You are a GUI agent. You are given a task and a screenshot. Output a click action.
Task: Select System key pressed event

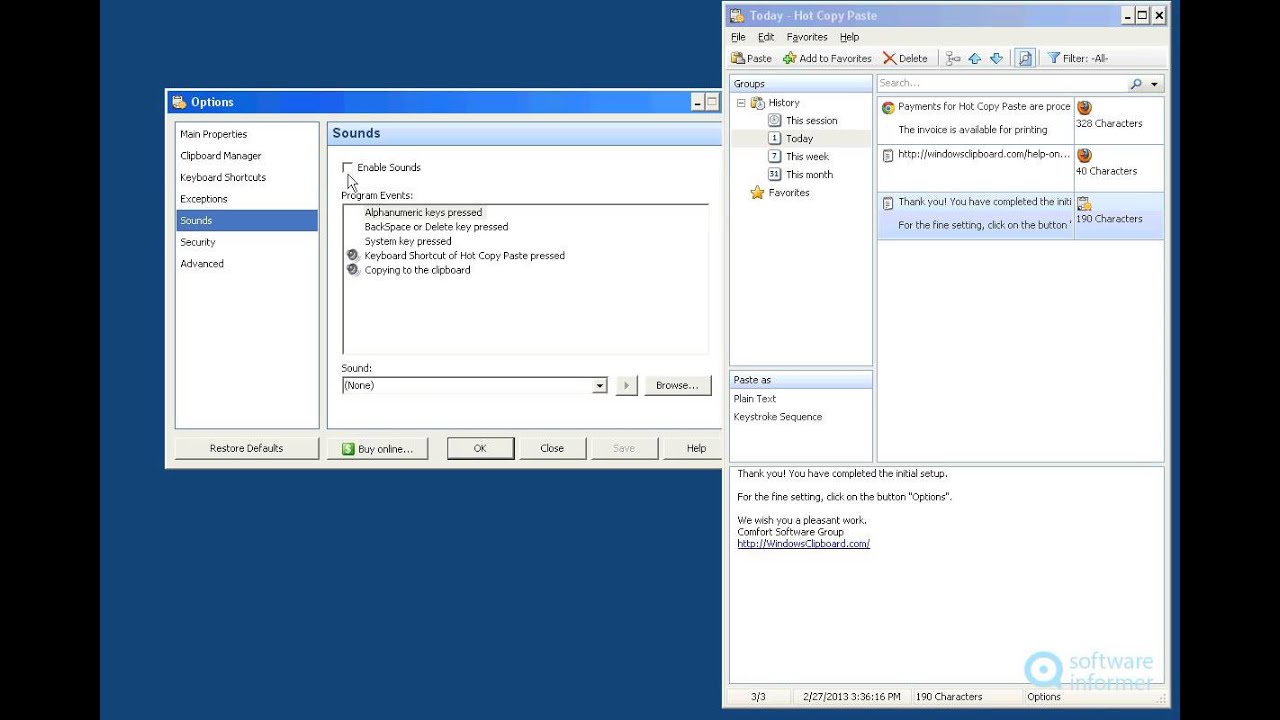(x=408, y=241)
